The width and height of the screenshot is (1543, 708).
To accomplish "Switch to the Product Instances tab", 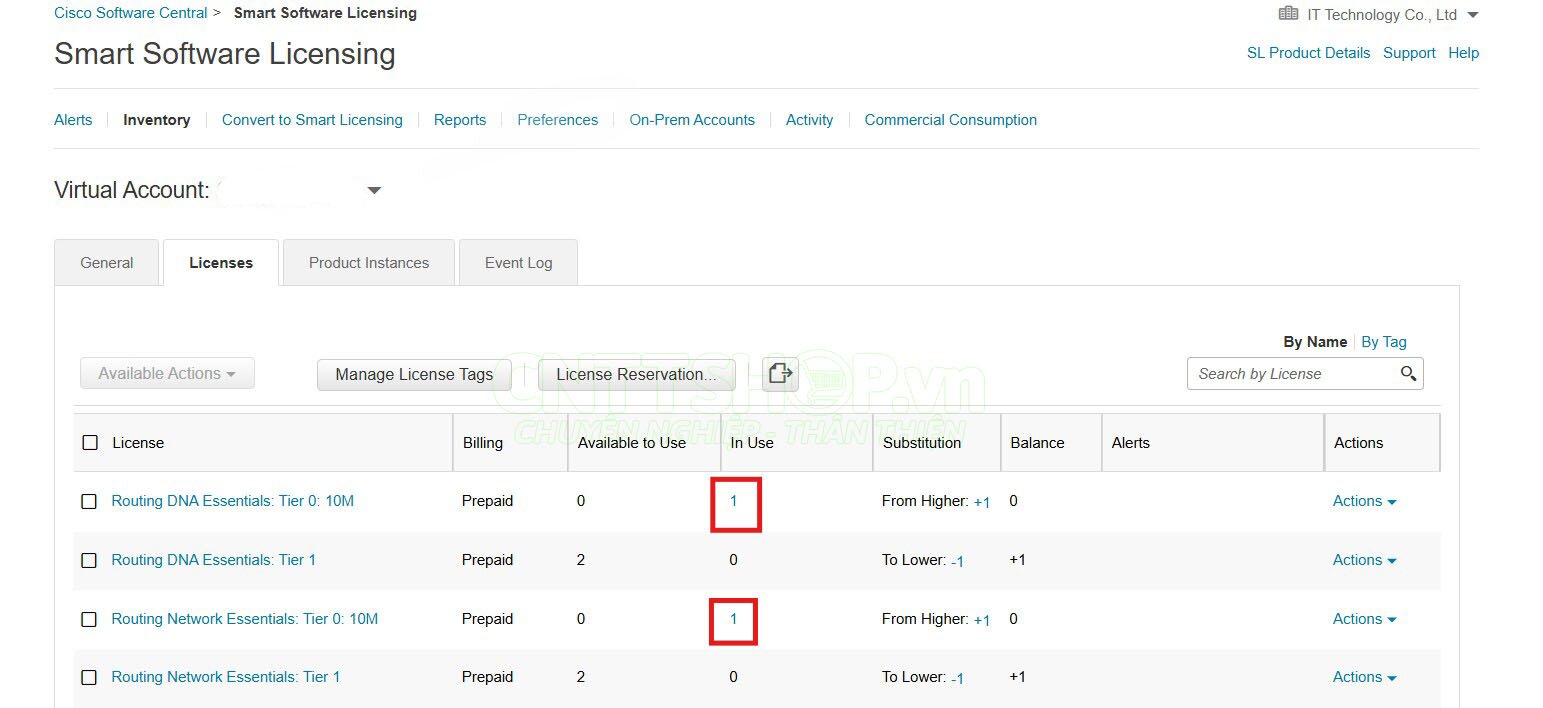I will pos(368,263).
